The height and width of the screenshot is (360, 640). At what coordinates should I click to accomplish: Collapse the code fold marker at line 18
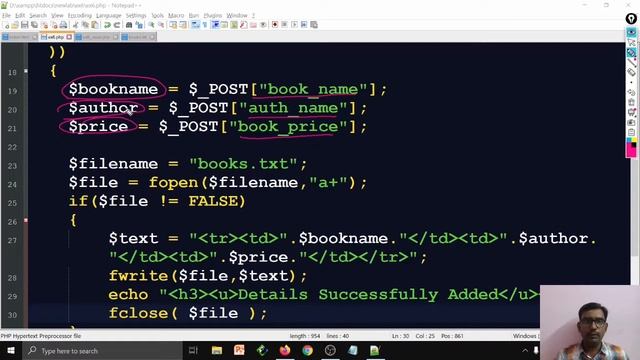point(26,71)
